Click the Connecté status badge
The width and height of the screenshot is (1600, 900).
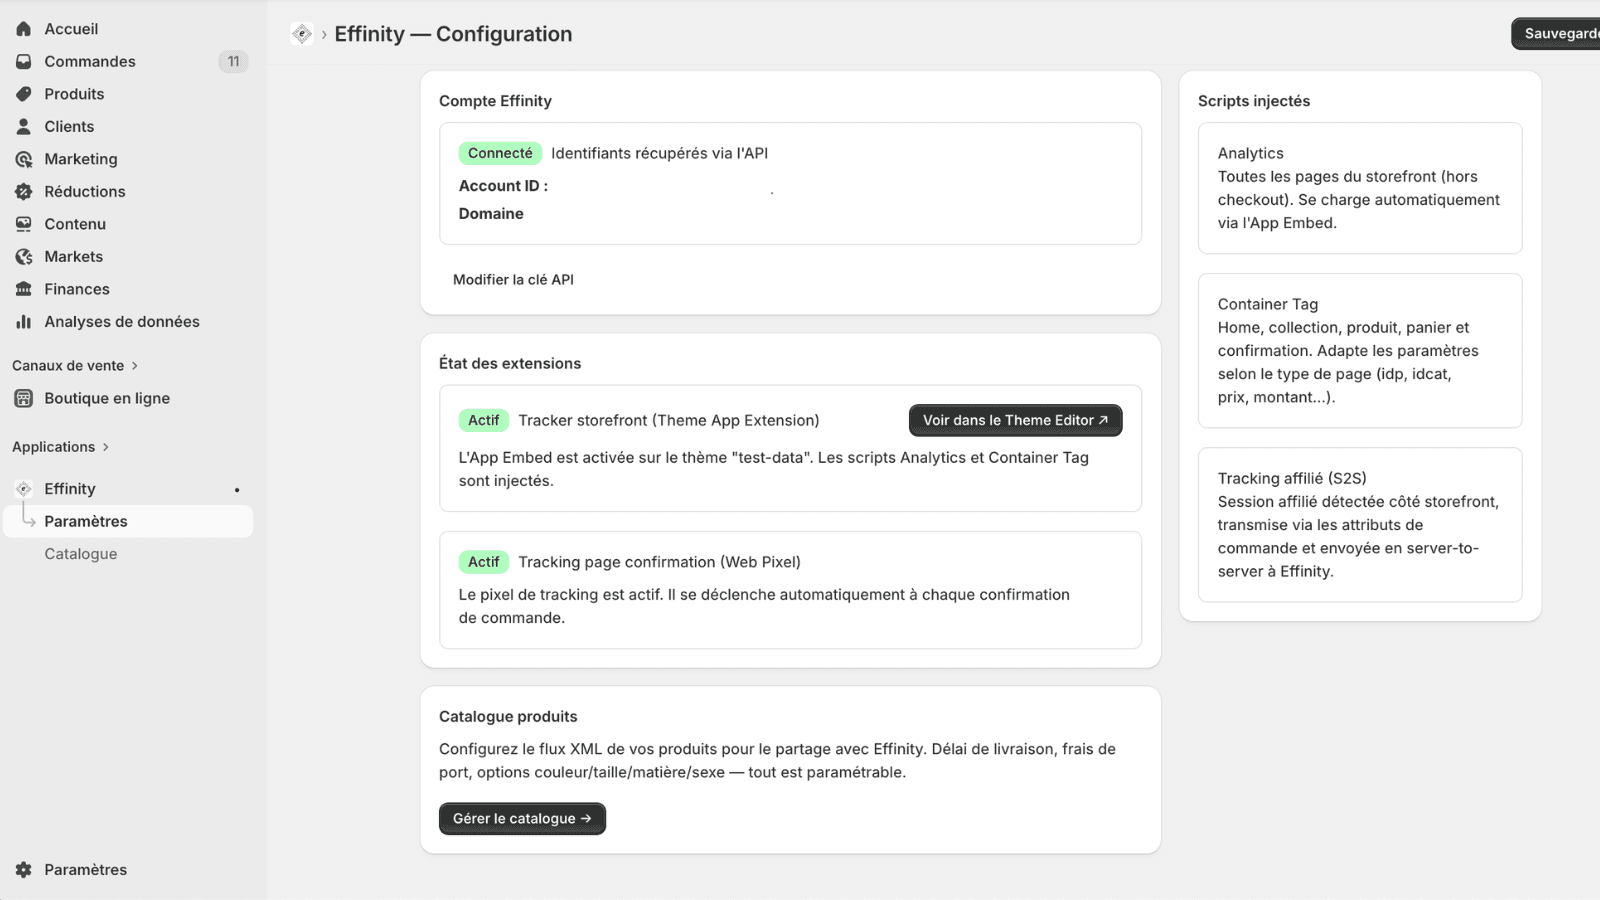(x=500, y=153)
